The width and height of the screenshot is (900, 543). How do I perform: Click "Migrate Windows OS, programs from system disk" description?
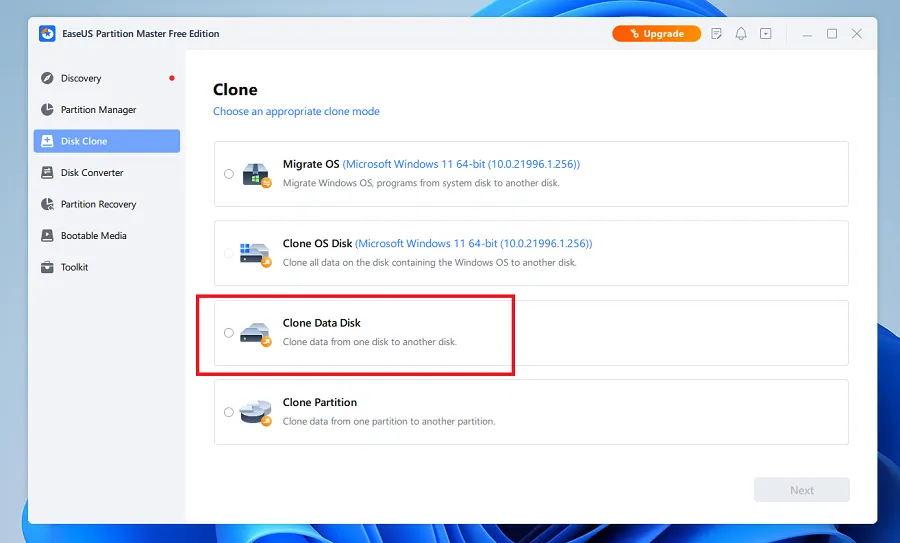[x=421, y=183]
